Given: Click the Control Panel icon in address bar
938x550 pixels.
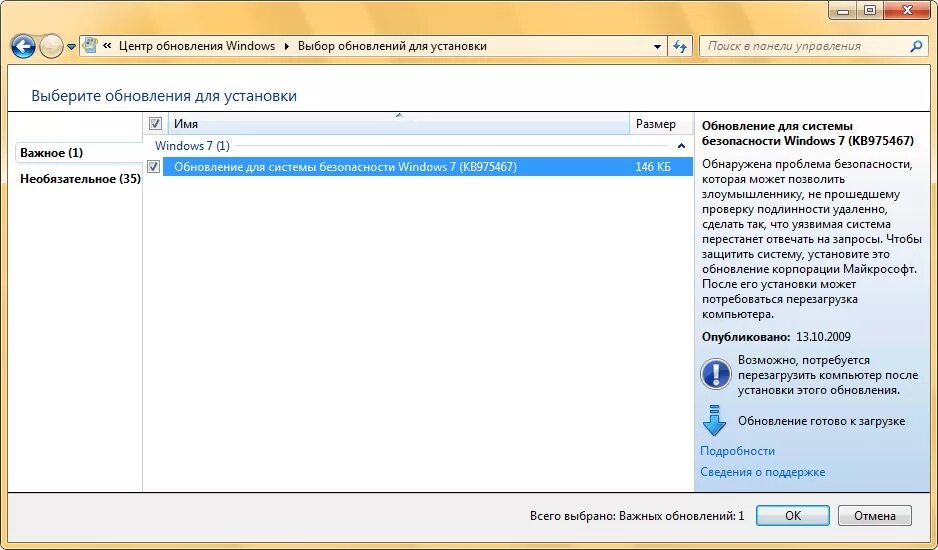Looking at the screenshot, I should [x=90, y=45].
